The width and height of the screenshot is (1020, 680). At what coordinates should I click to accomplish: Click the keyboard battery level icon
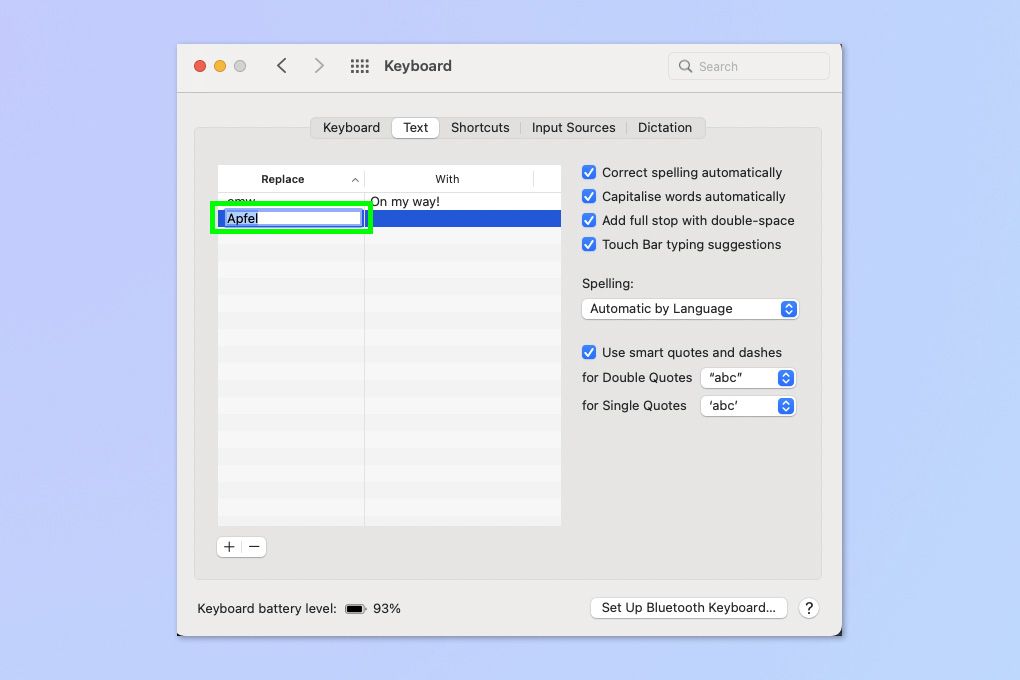click(354, 608)
